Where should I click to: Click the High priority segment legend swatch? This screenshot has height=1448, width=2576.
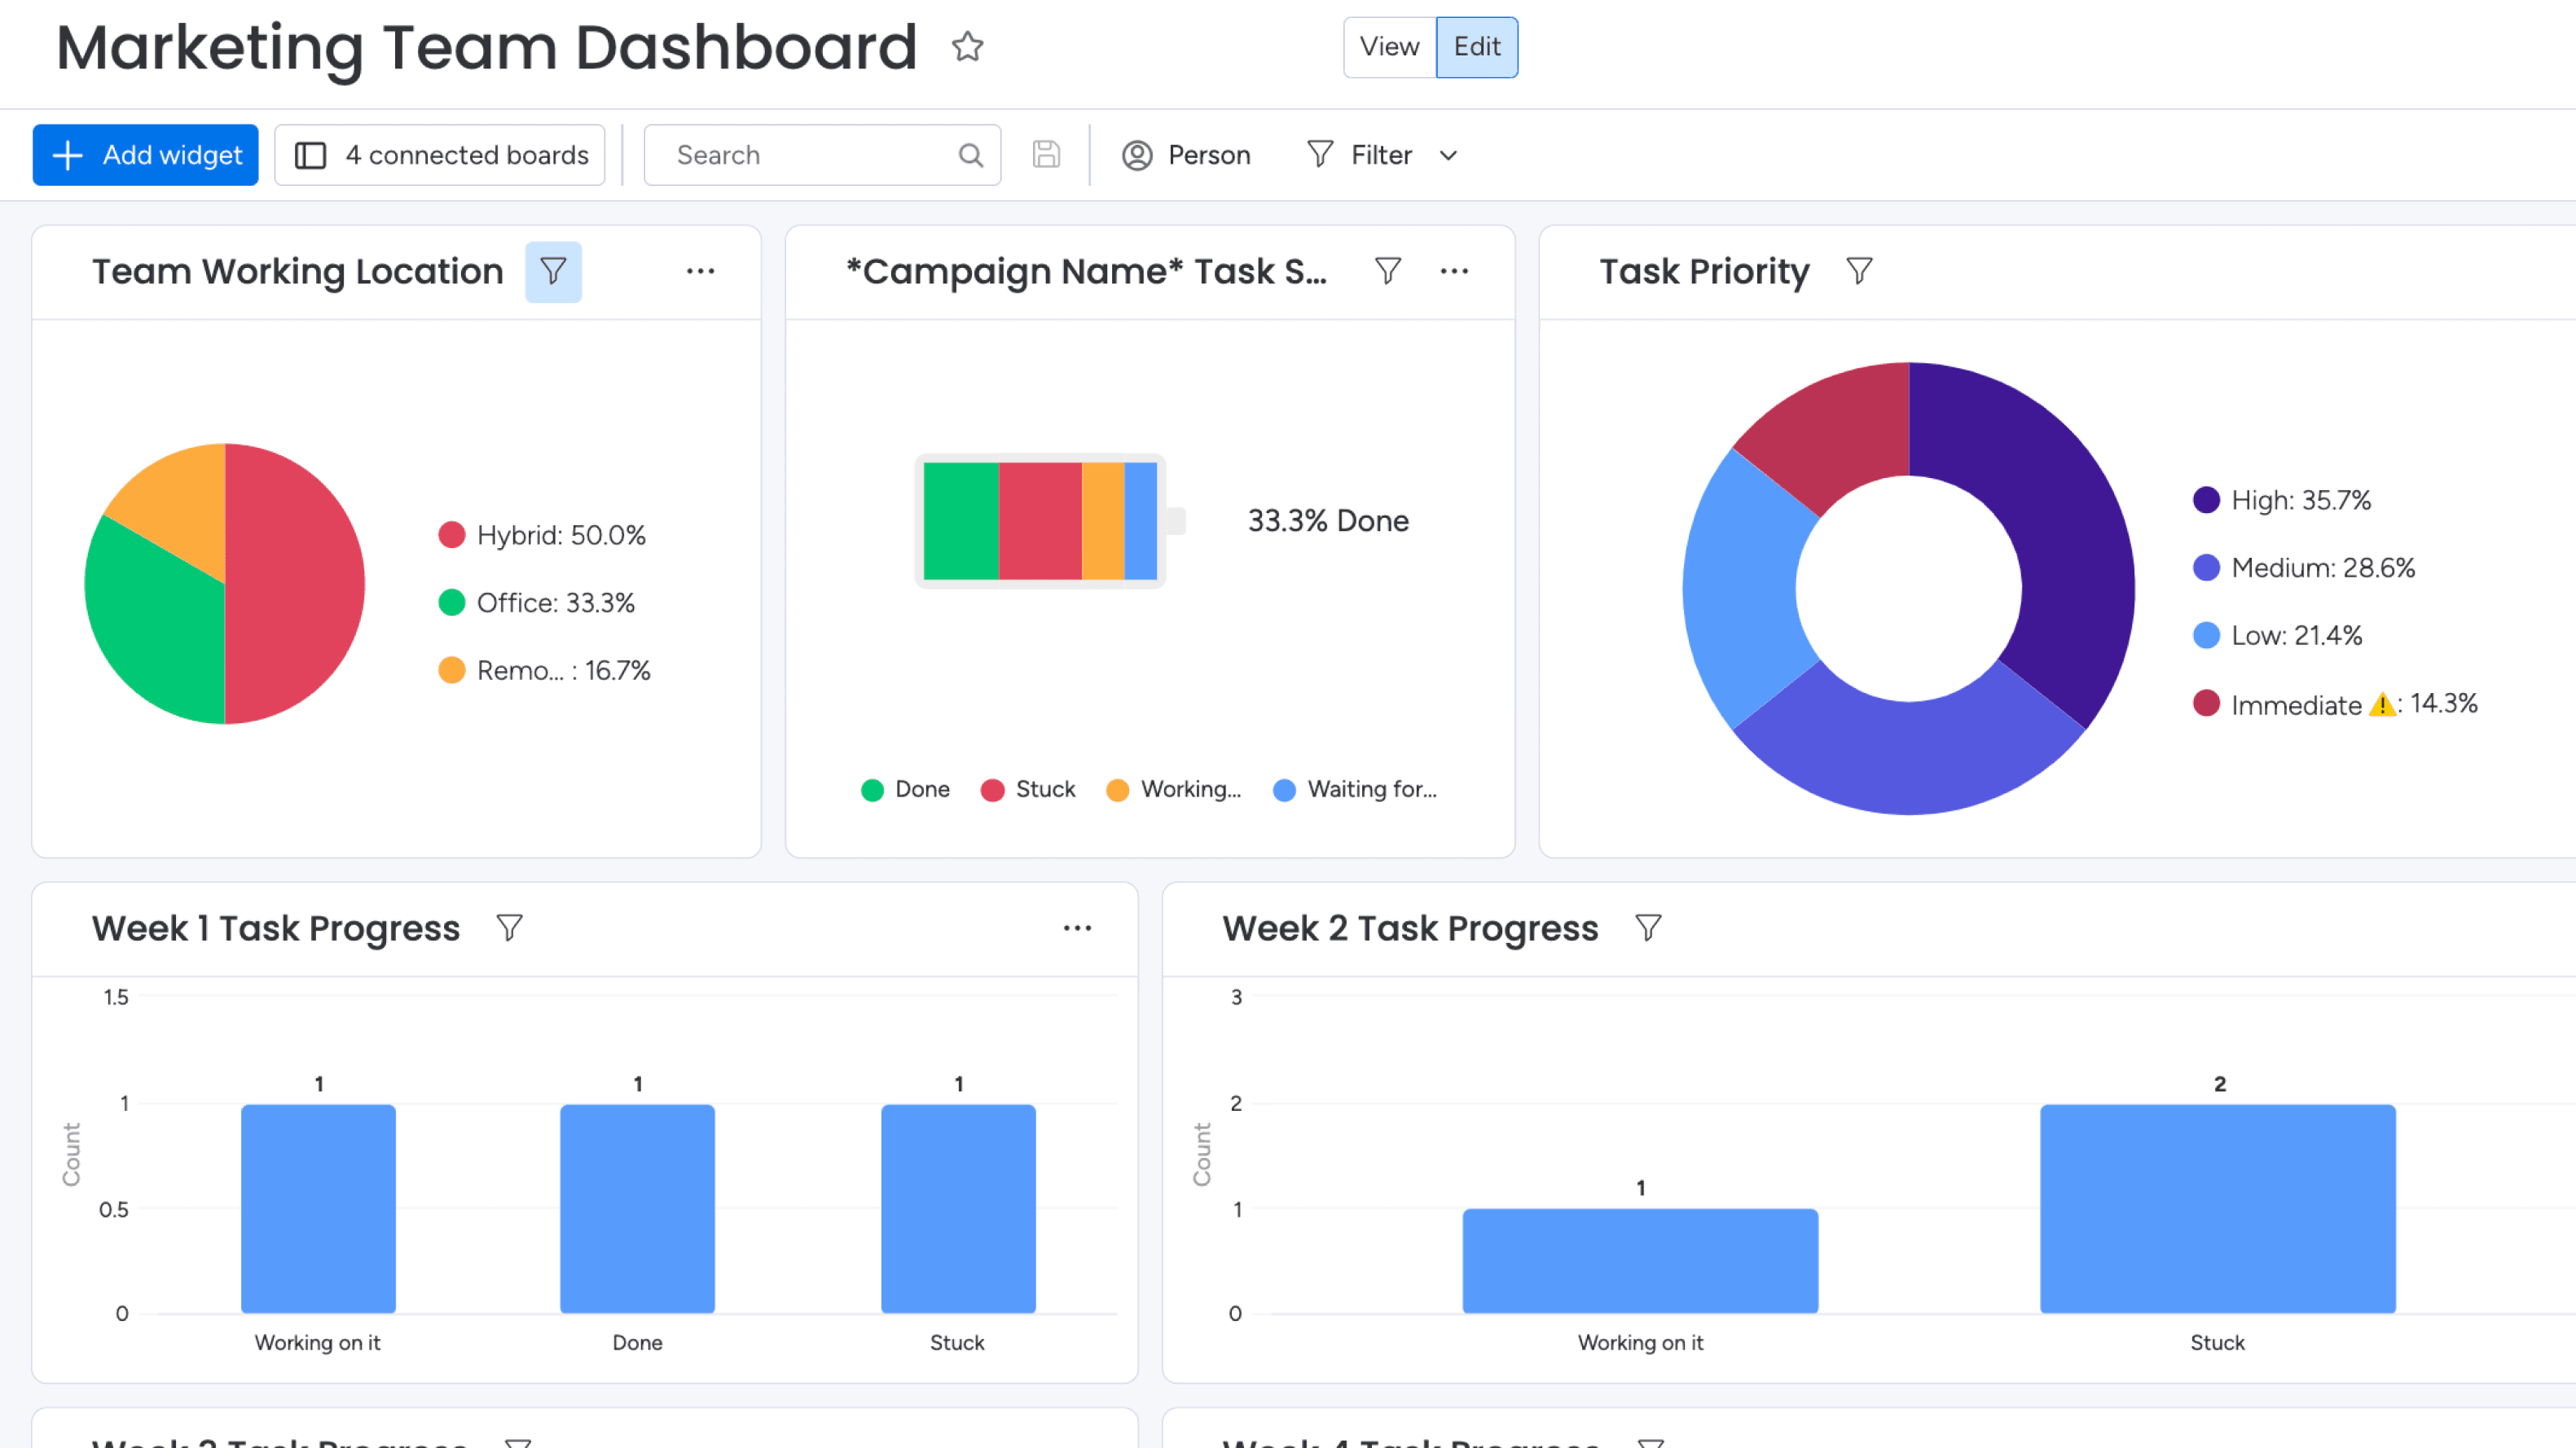(x=2206, y=500)
